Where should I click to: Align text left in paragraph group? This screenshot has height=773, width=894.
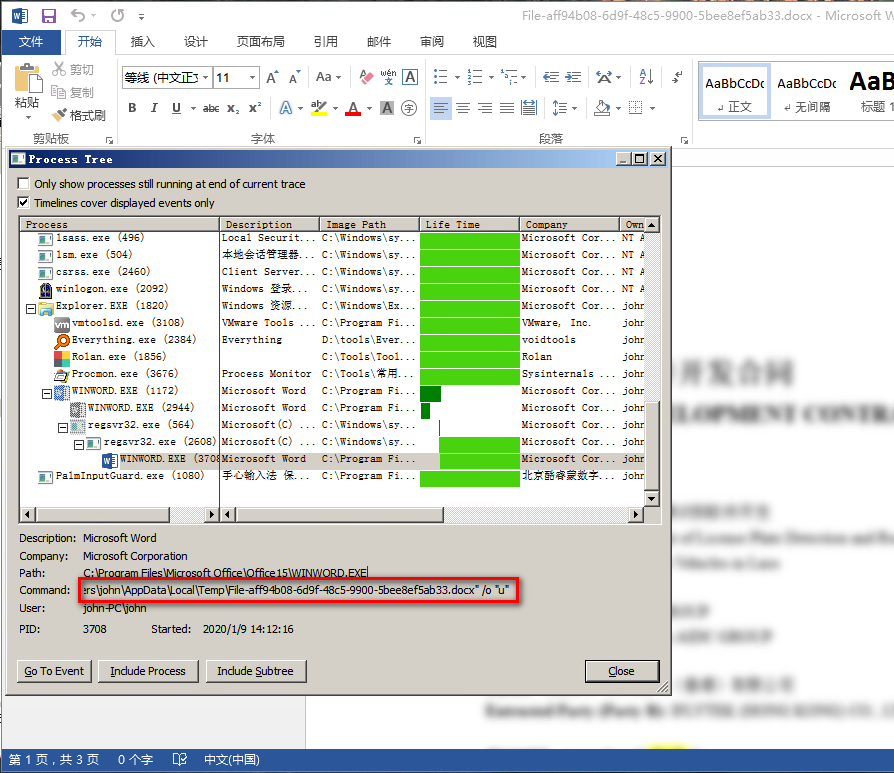(x=440, y=108)
